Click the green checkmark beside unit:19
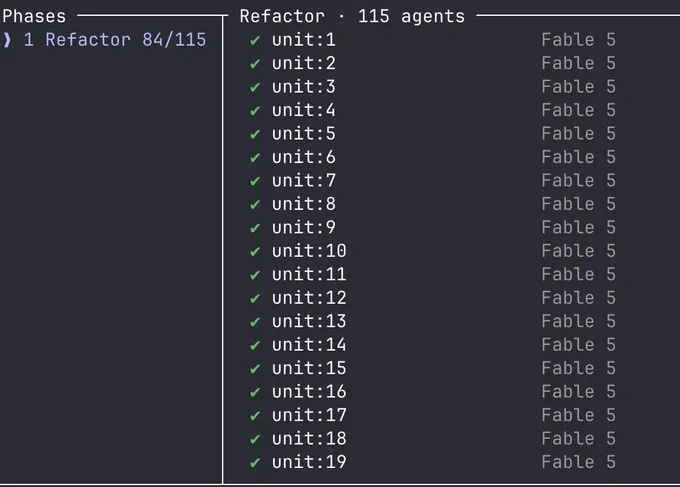The image size is (680, 487). [255, 462]
